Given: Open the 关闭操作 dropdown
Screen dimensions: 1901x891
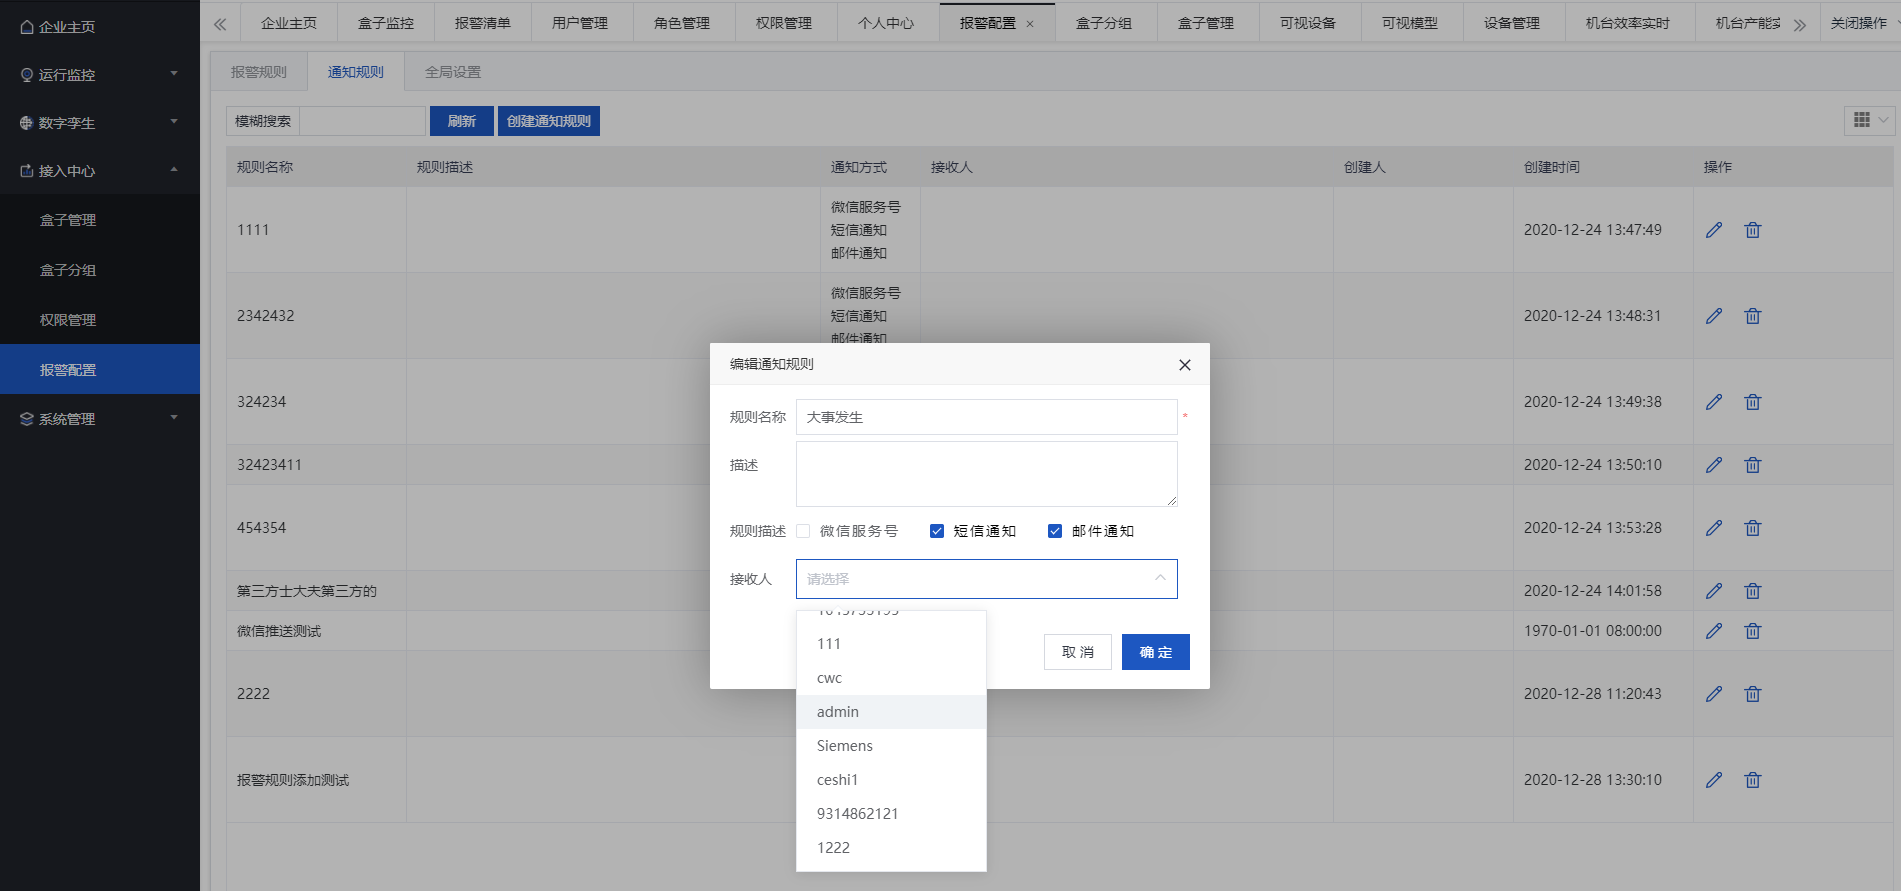Looking at the screenshot, I should click(1860, 23).
